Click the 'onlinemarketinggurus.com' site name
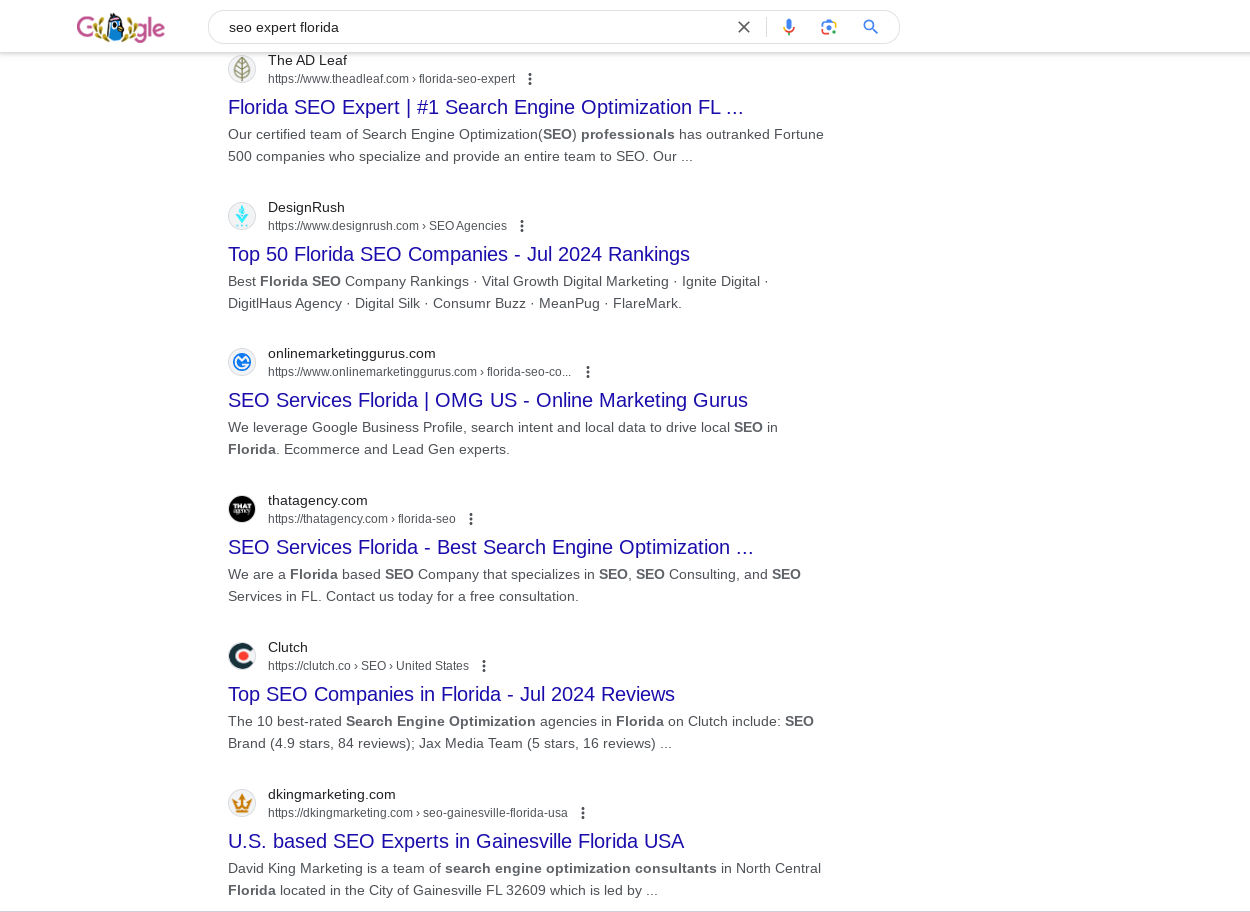1250x912 pixels. [x=352, y=353]
